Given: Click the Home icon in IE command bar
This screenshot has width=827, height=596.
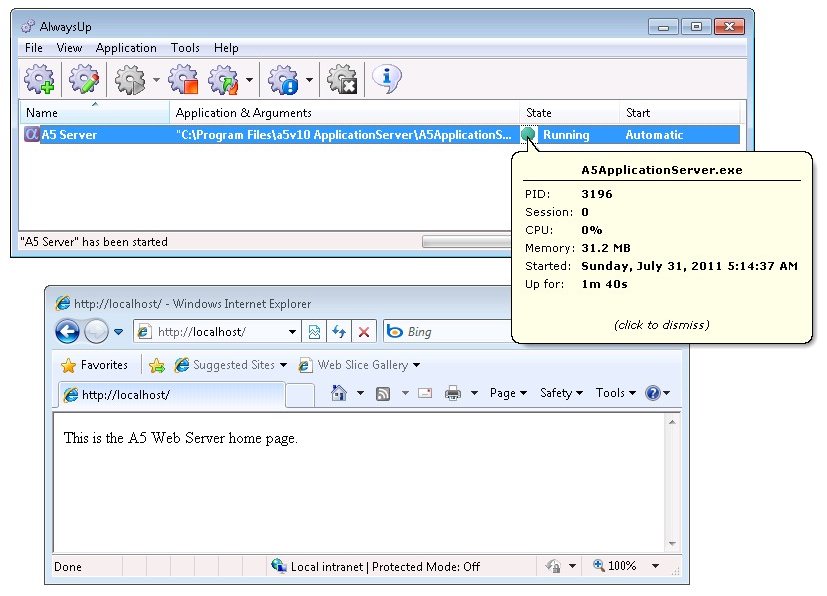Looking at the screenshot, I should tap(339, 393).
